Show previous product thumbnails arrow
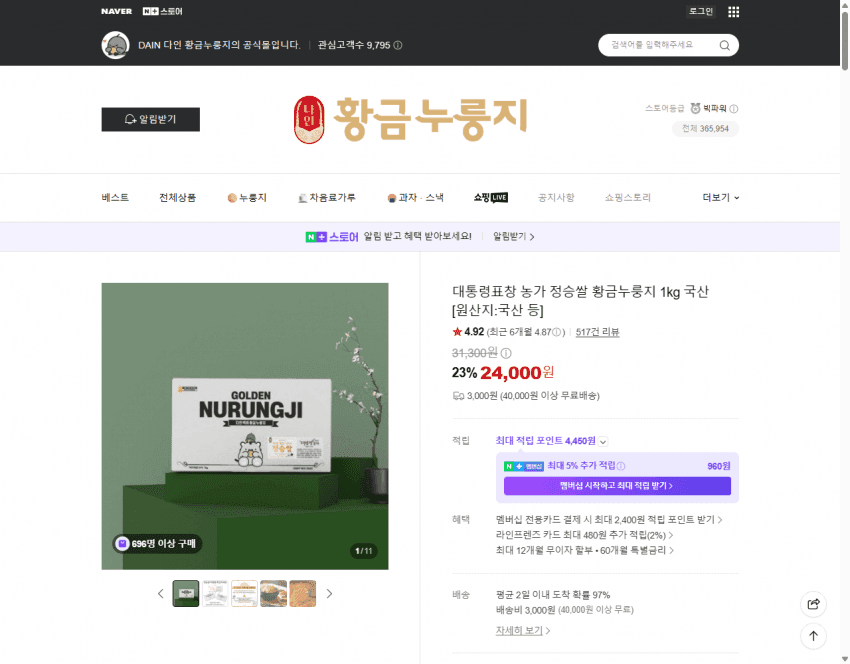The height and width of the screenshot is (664, 850). click(x=160, y=594)
